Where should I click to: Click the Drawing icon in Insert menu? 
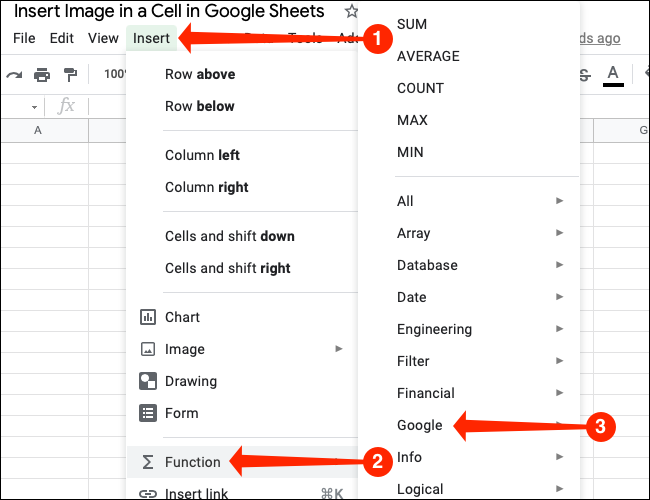coord(148,381)
